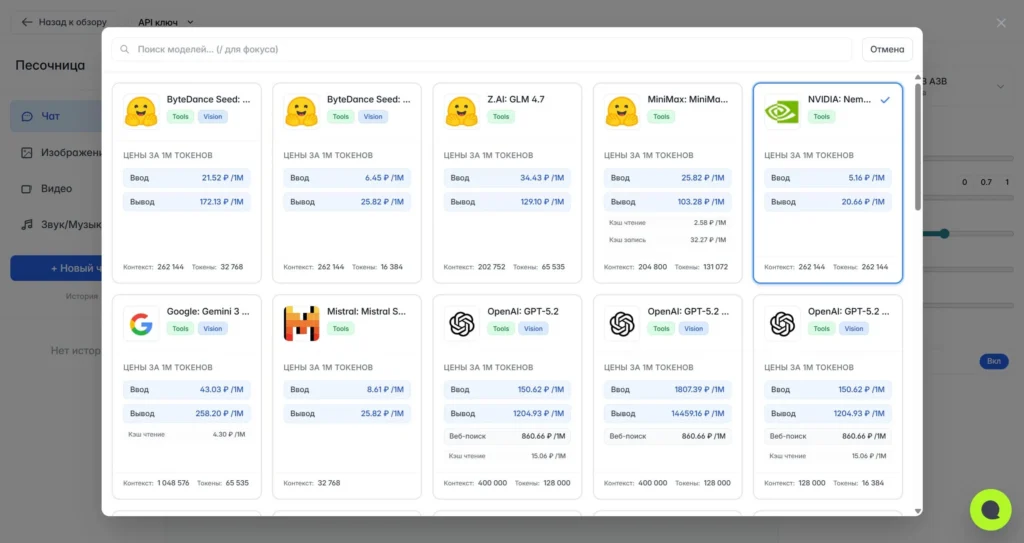Click the NVIDIA logo icon

coord(781,110)
